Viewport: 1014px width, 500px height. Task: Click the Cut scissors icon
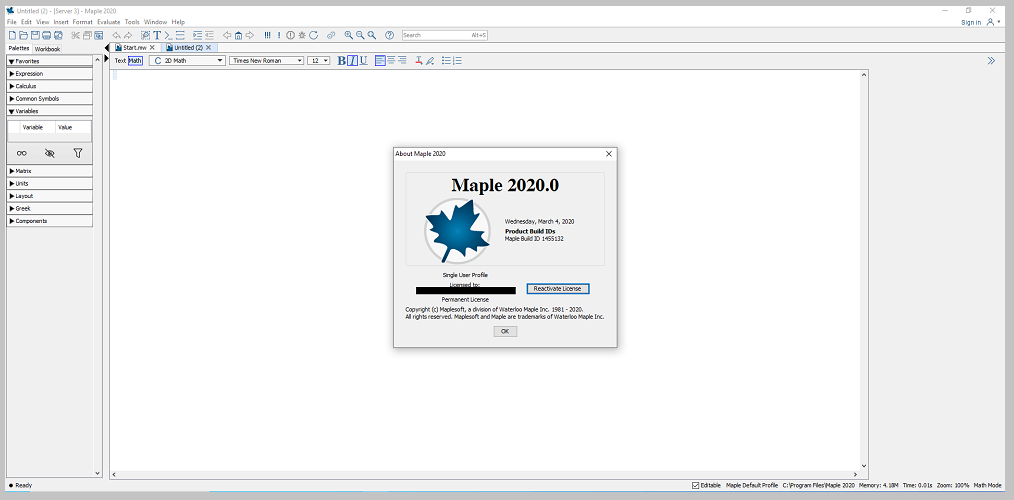76,35
